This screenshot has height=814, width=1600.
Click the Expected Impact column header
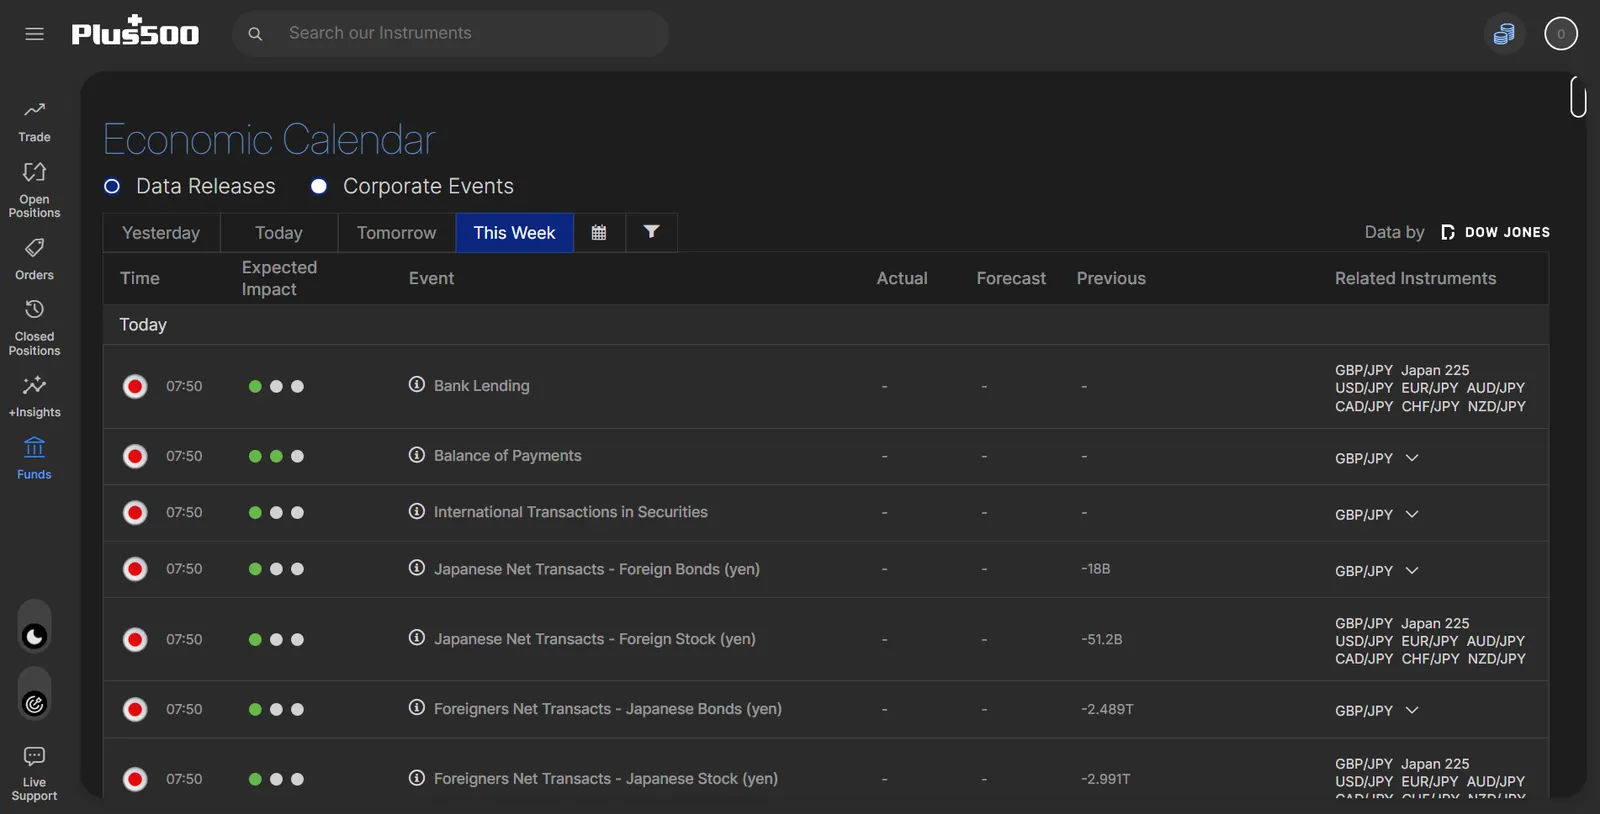pos(279,278)
